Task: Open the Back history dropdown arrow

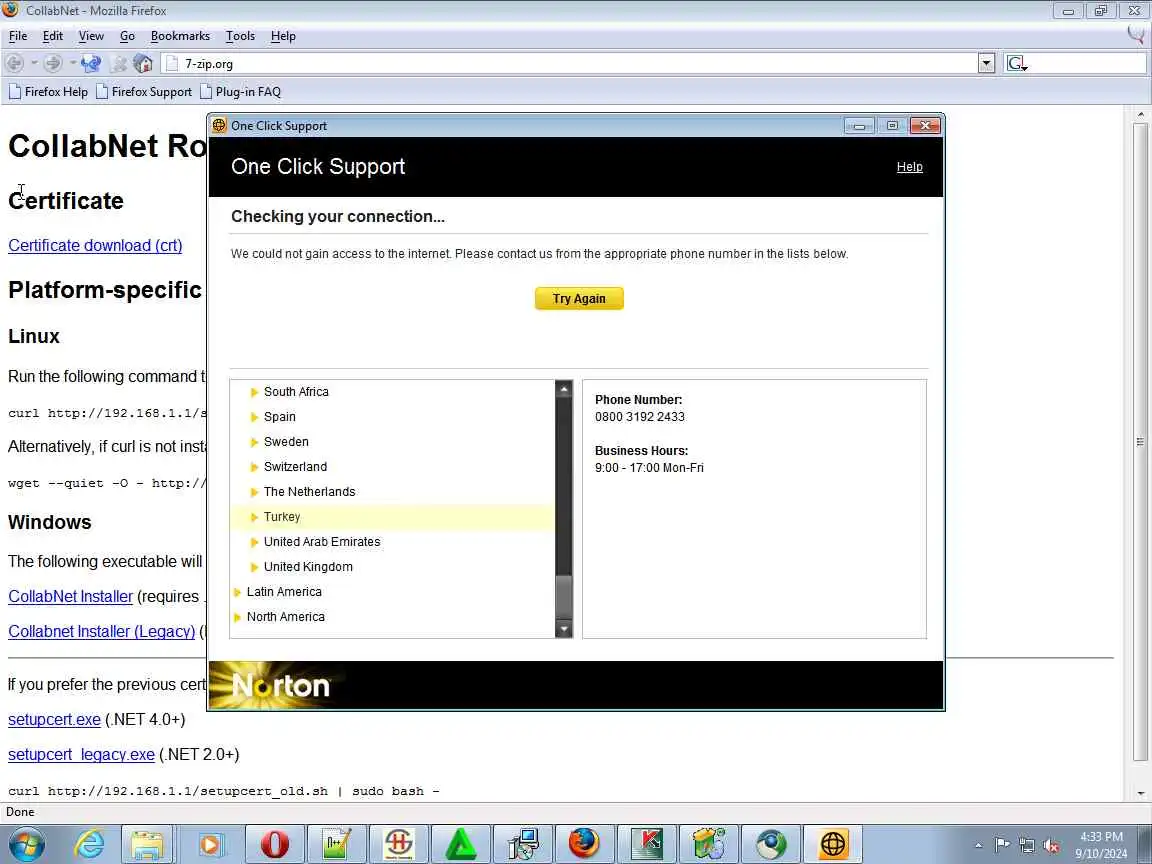Action: 34,63
